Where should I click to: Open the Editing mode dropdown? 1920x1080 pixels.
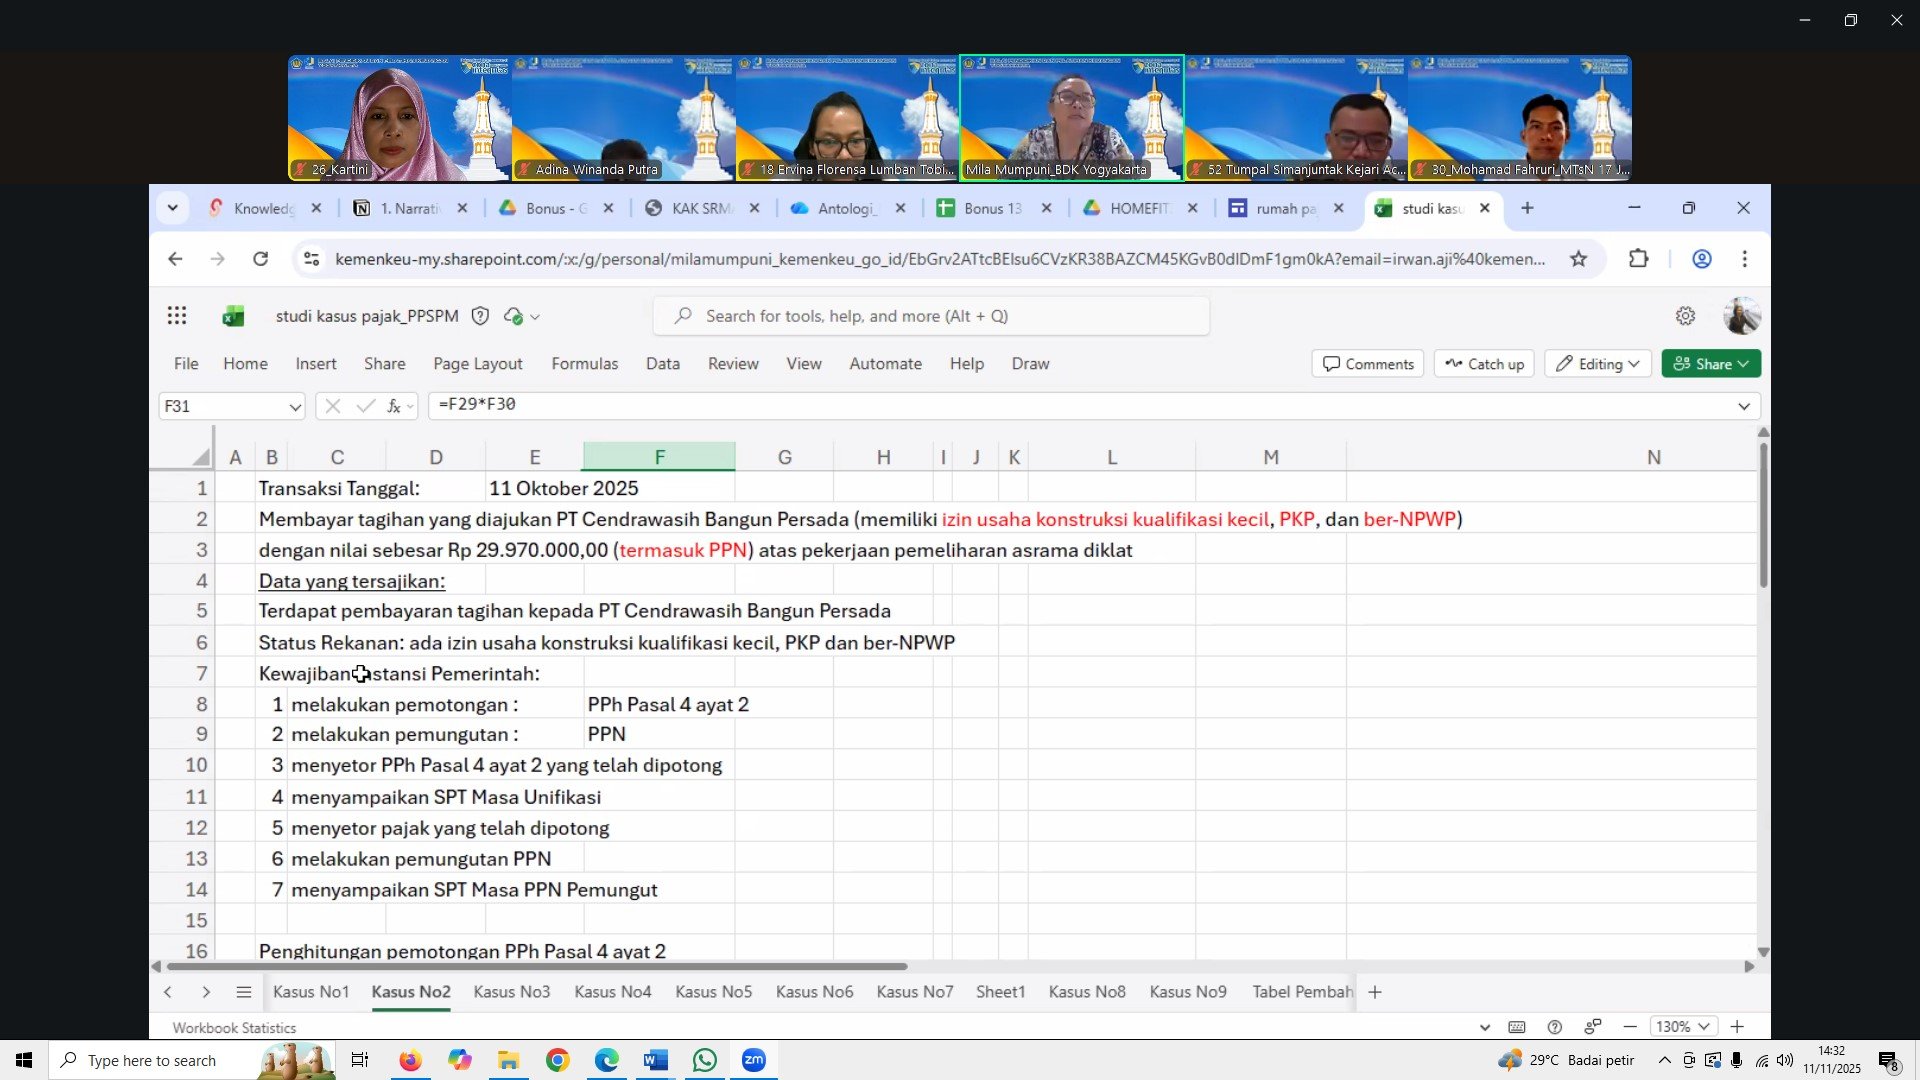pyautogui.click(x=1598, y=364)
